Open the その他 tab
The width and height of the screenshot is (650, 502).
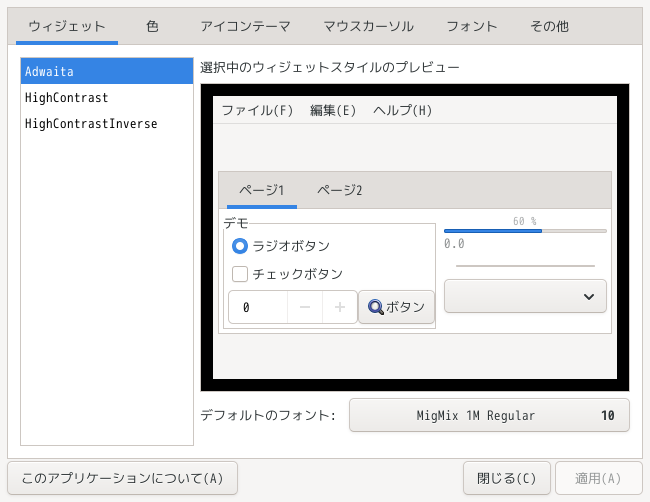coord(550,26)
